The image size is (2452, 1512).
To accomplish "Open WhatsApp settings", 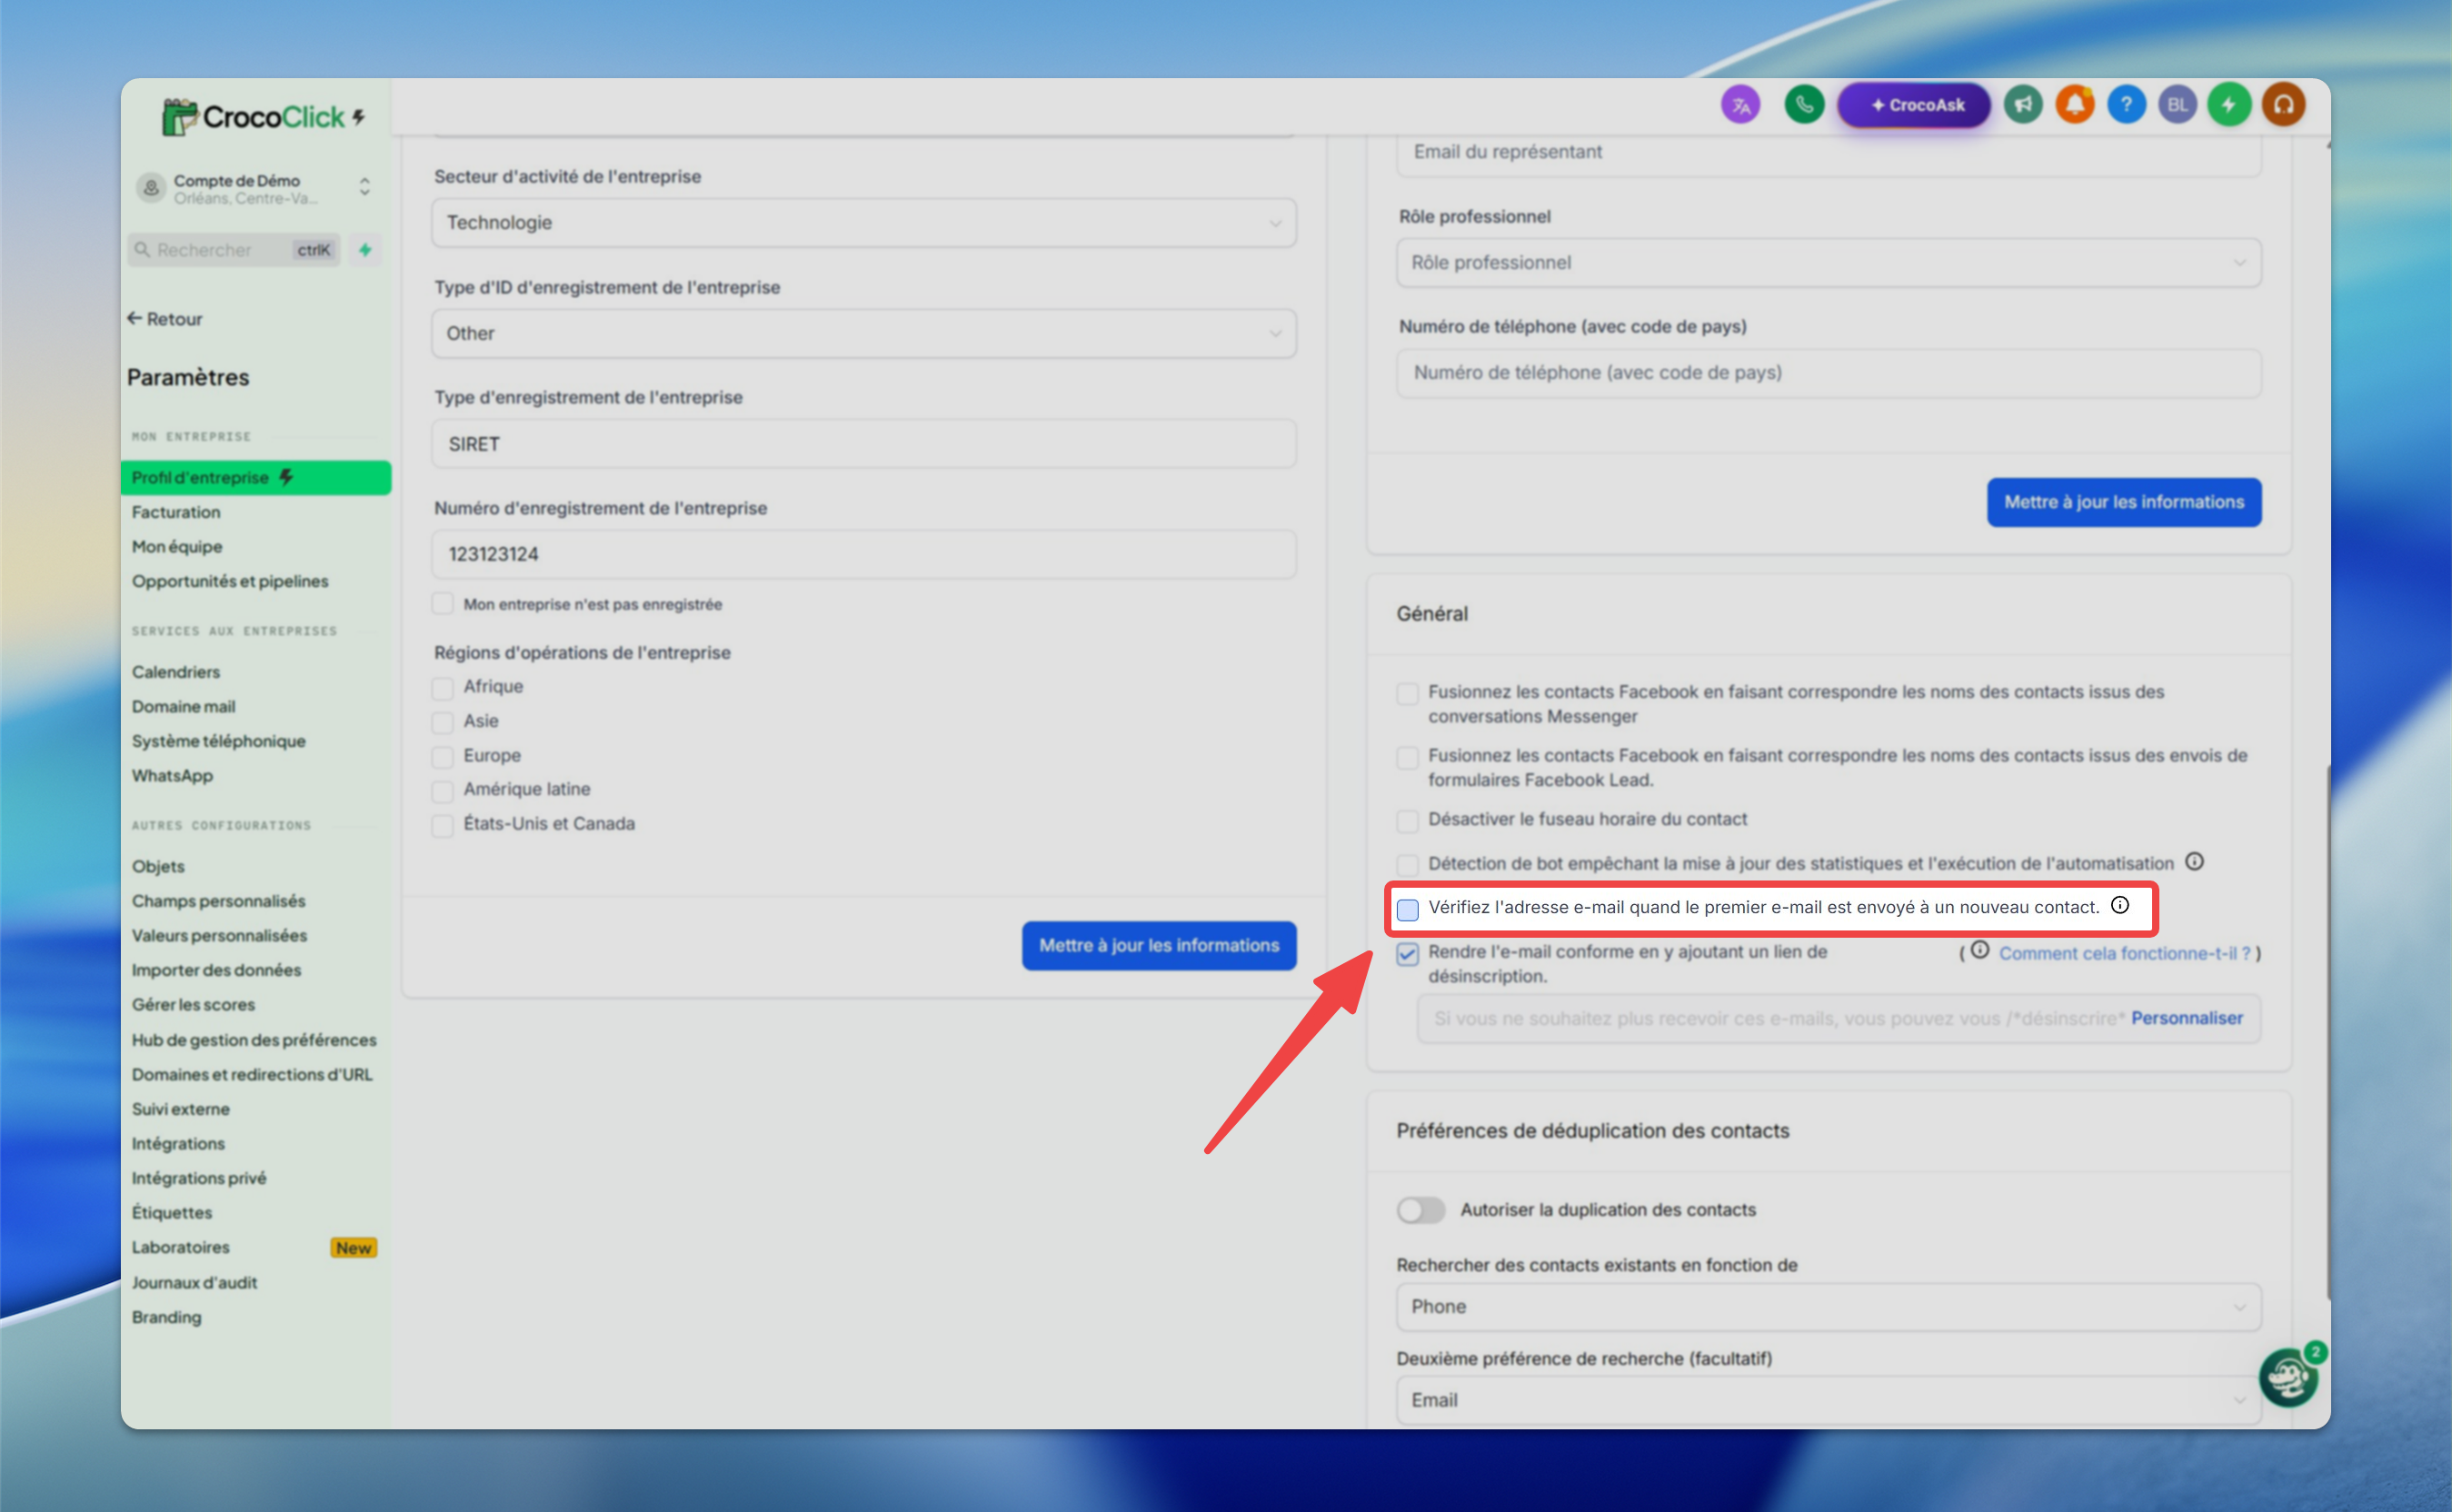I will point(172,776).
